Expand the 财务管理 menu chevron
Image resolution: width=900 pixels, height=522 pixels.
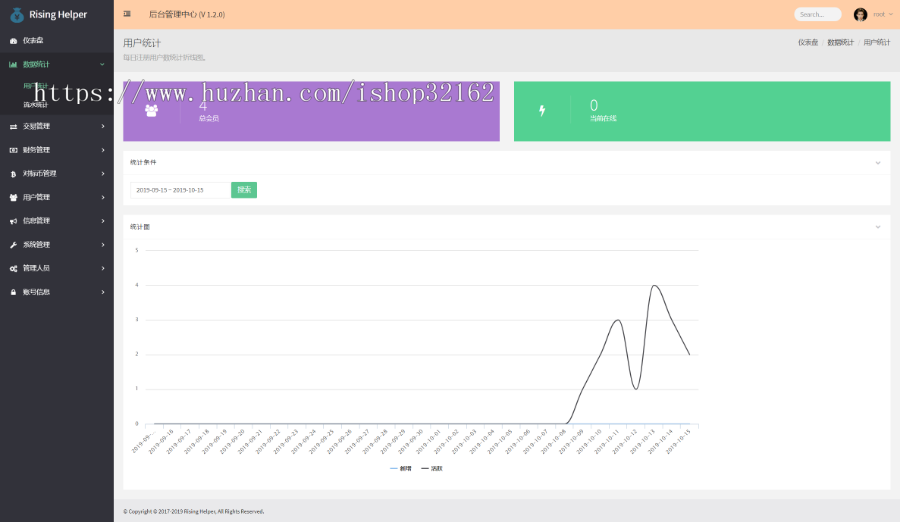coord(103,150)
